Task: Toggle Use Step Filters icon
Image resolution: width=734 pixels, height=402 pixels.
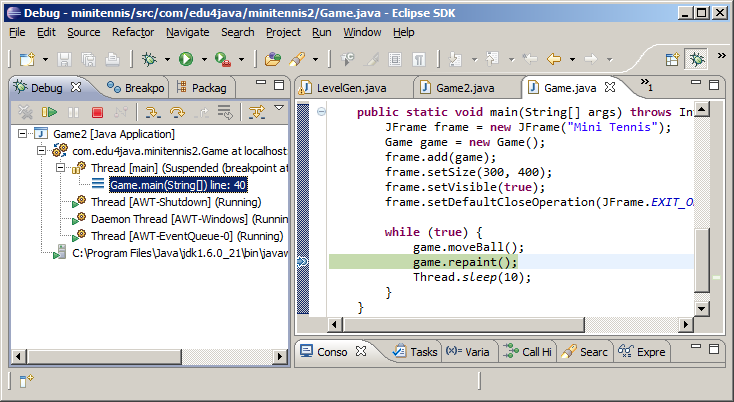Action: 257,112
